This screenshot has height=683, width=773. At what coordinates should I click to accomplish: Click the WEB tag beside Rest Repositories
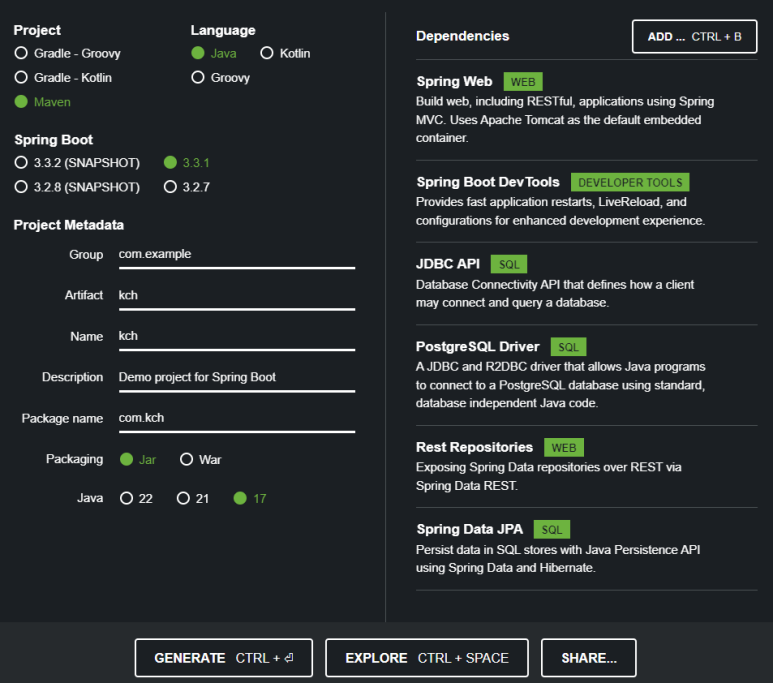(564, 448)
